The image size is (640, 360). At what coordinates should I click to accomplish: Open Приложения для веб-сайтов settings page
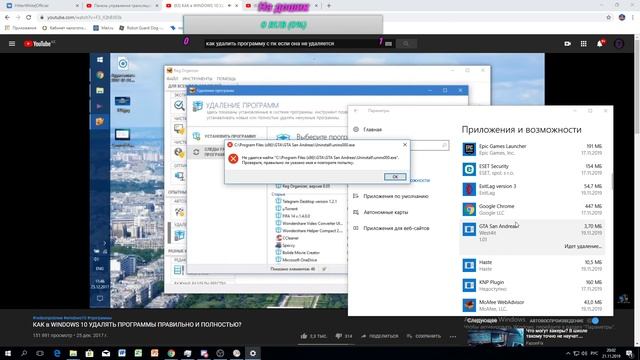tap(391, 228)
